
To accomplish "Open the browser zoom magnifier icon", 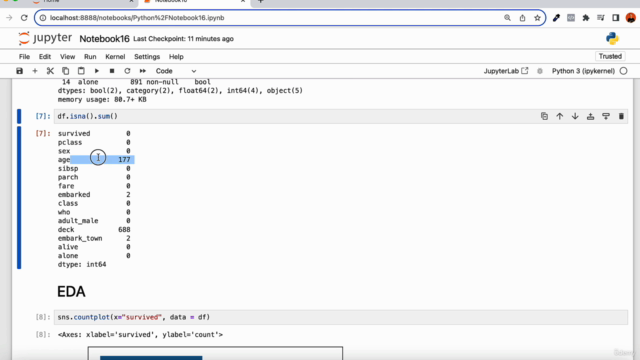I will [x=507, y=18].
